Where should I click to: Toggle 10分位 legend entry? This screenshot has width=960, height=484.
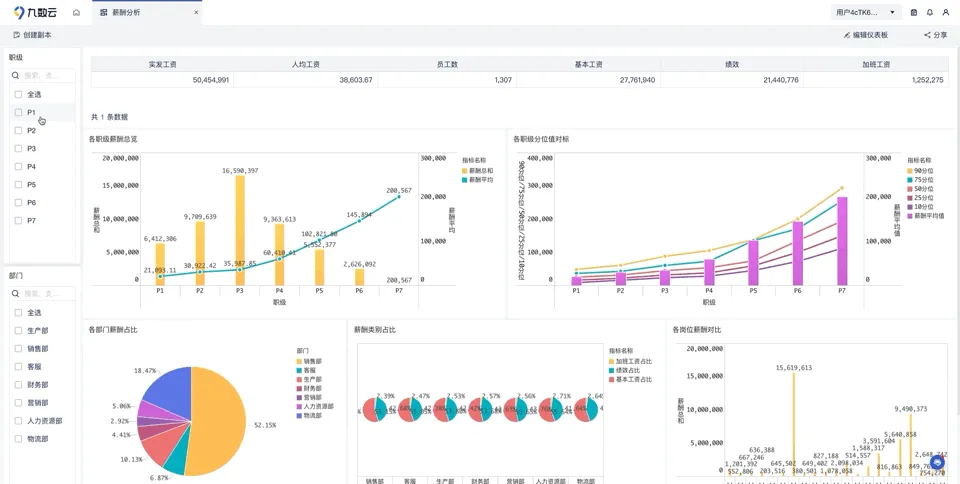coord(920,207)
